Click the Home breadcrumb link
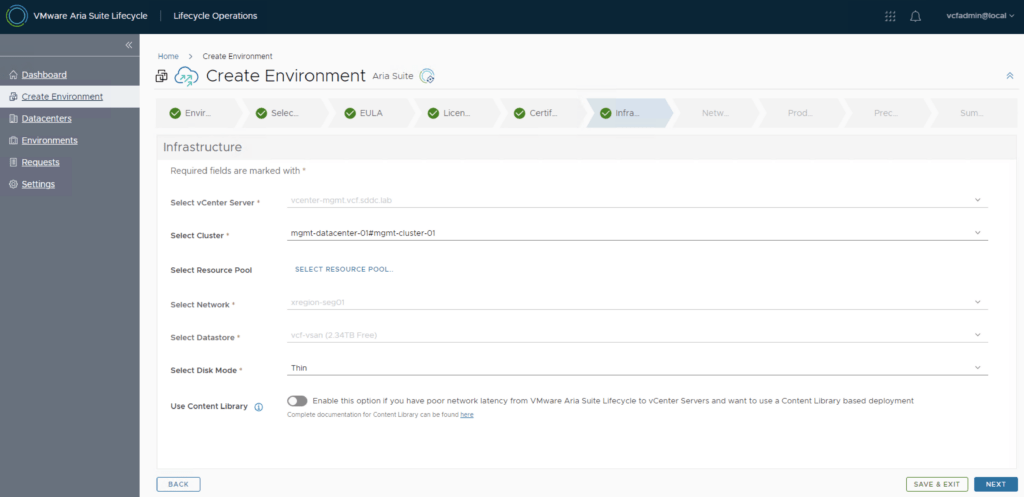Viewport: 1024px width, 497px height. pyautogui.click(x=168, y=56)
